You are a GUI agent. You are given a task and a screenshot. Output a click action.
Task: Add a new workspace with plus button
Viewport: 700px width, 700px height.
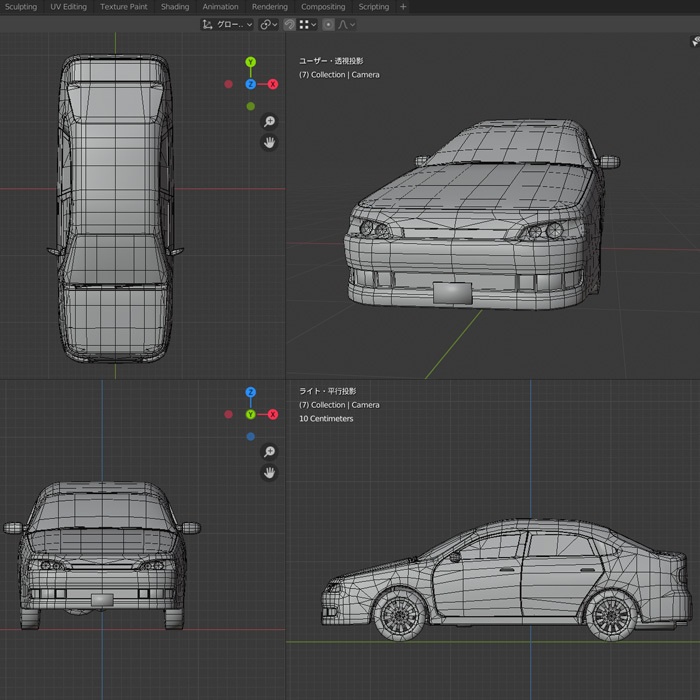pos(403,7)
